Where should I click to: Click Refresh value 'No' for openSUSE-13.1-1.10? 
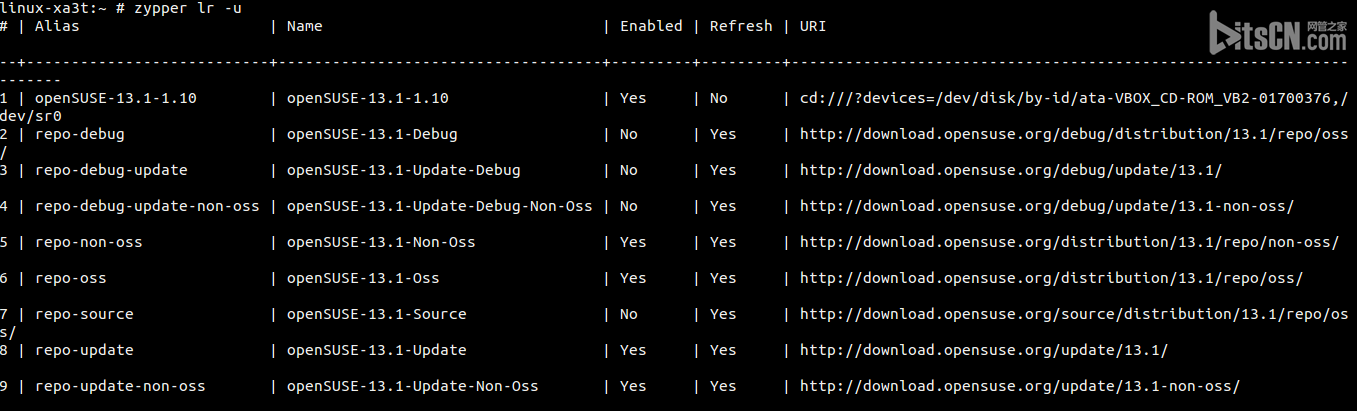[719, 98]
